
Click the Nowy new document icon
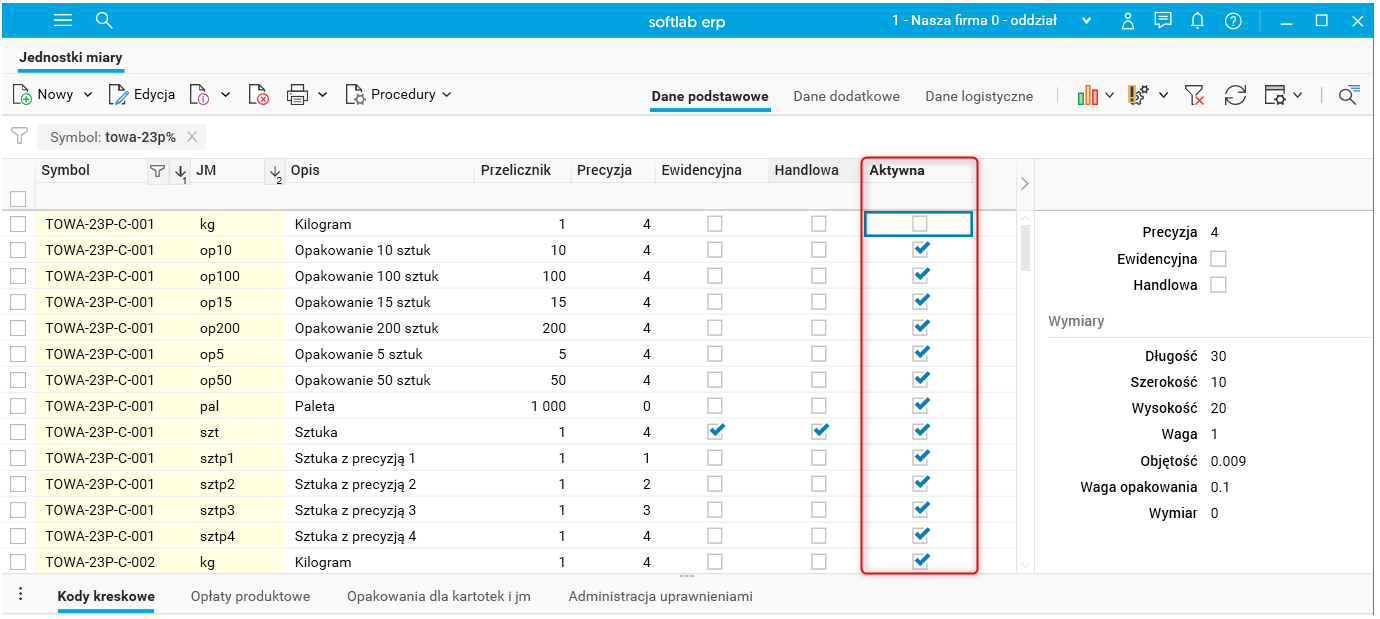[22, 95]
